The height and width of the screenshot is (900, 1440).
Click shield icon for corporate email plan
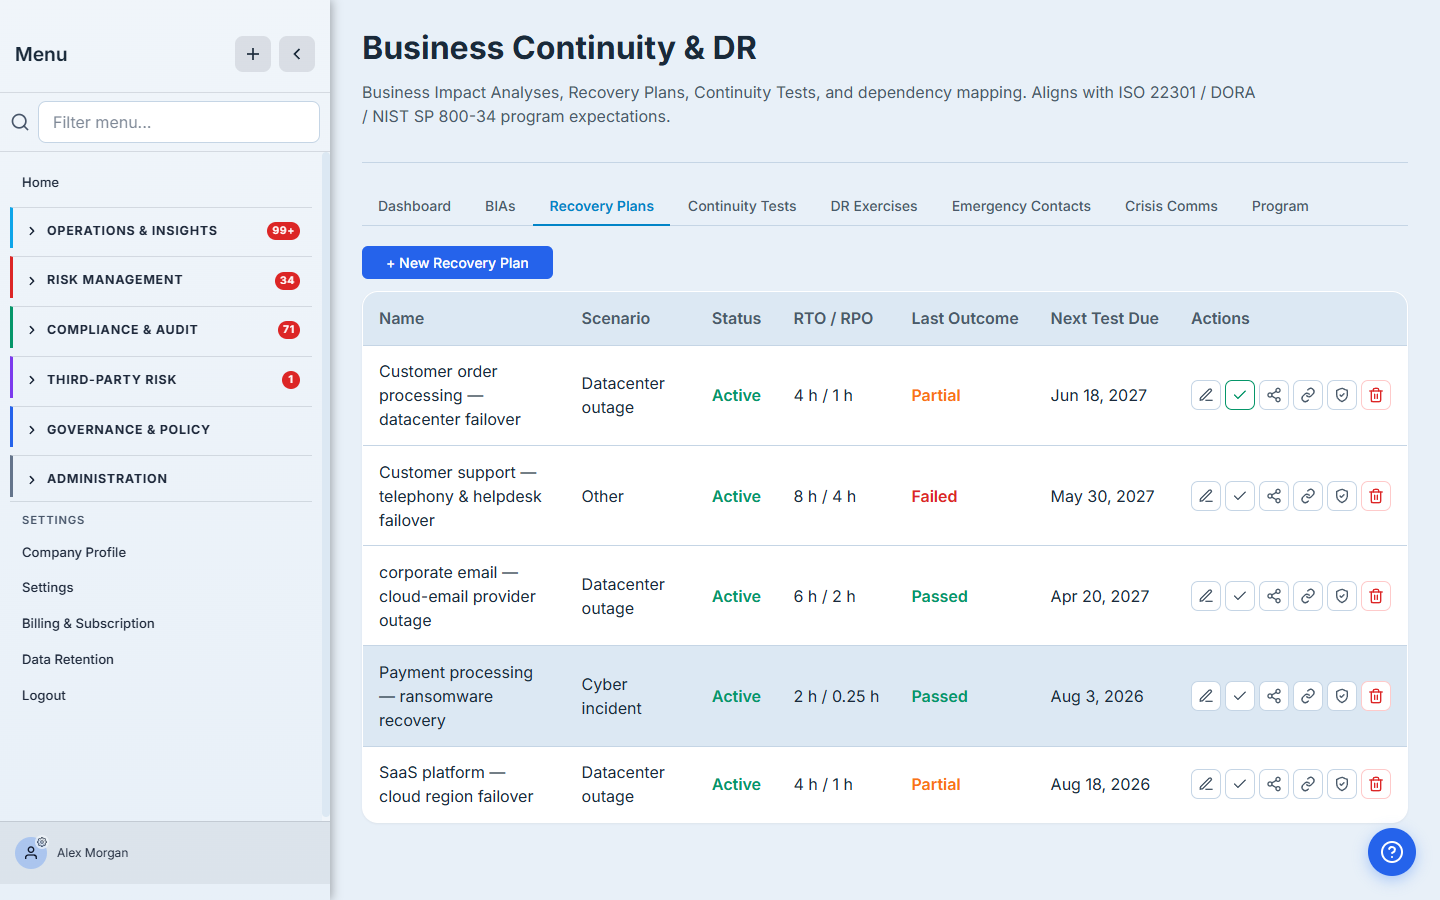click(1342, 596)
